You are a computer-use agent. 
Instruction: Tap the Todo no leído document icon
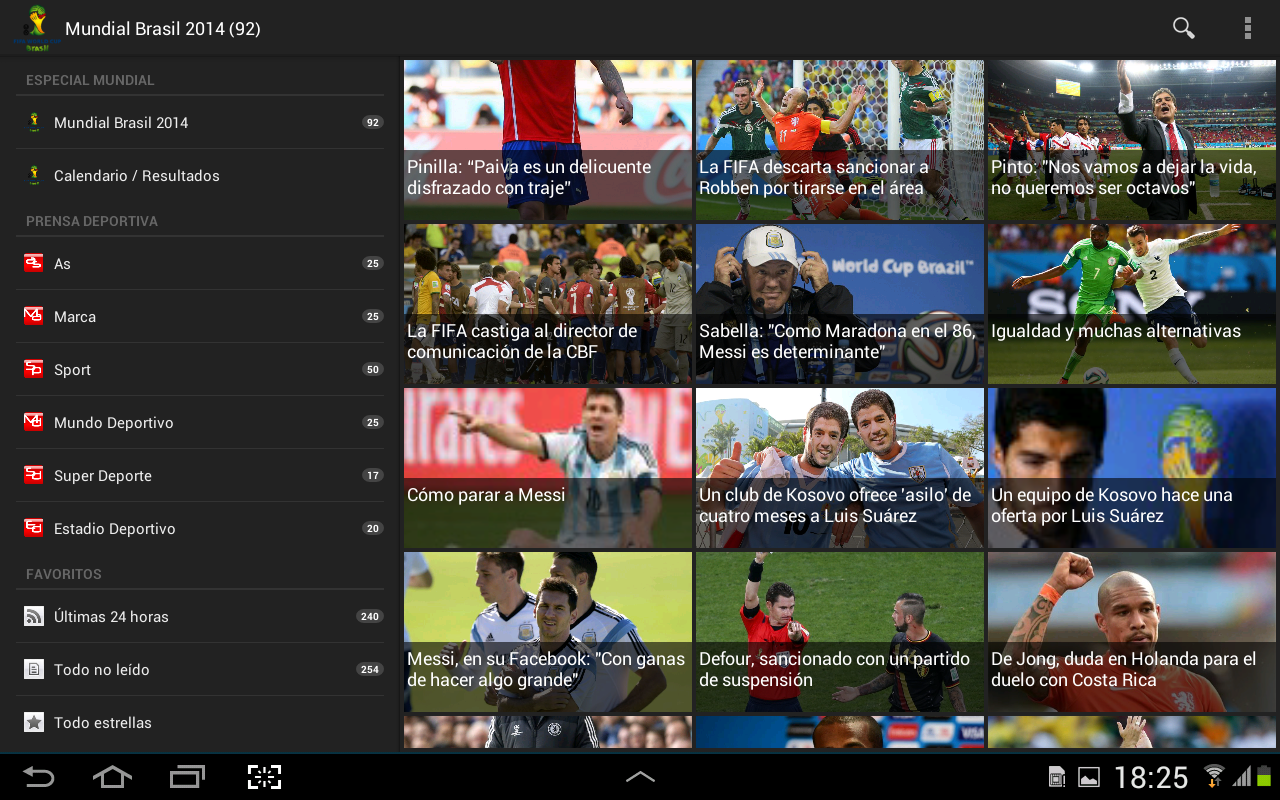(34, 669)
